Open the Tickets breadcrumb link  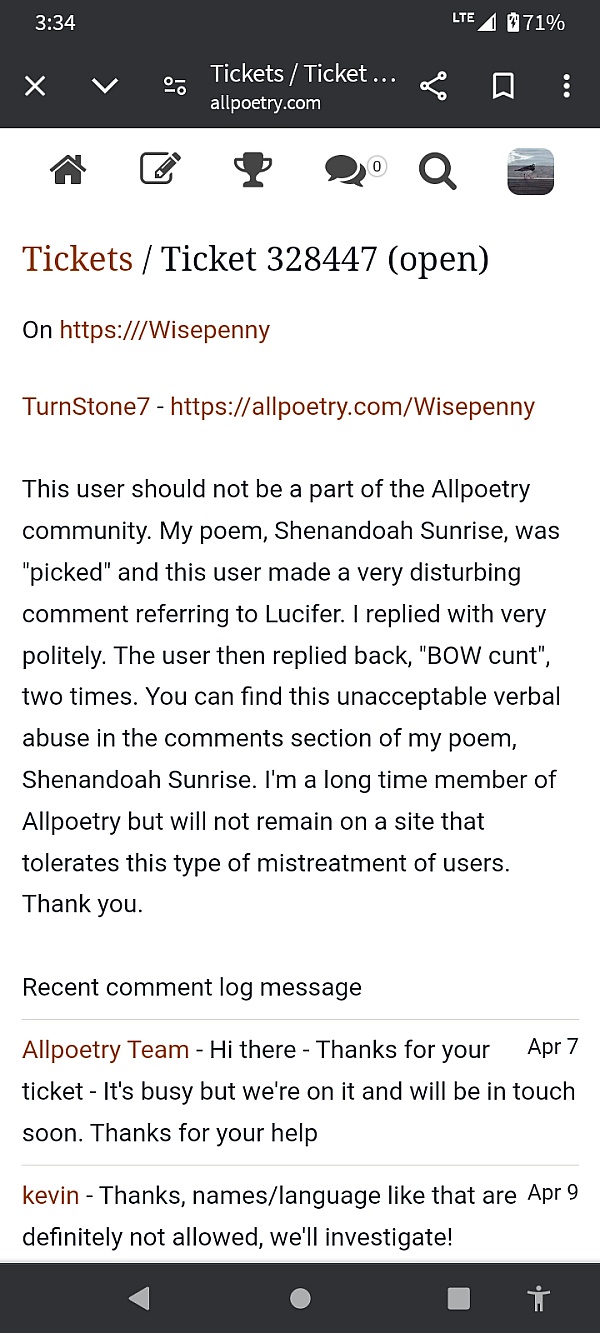coord(77,259)
